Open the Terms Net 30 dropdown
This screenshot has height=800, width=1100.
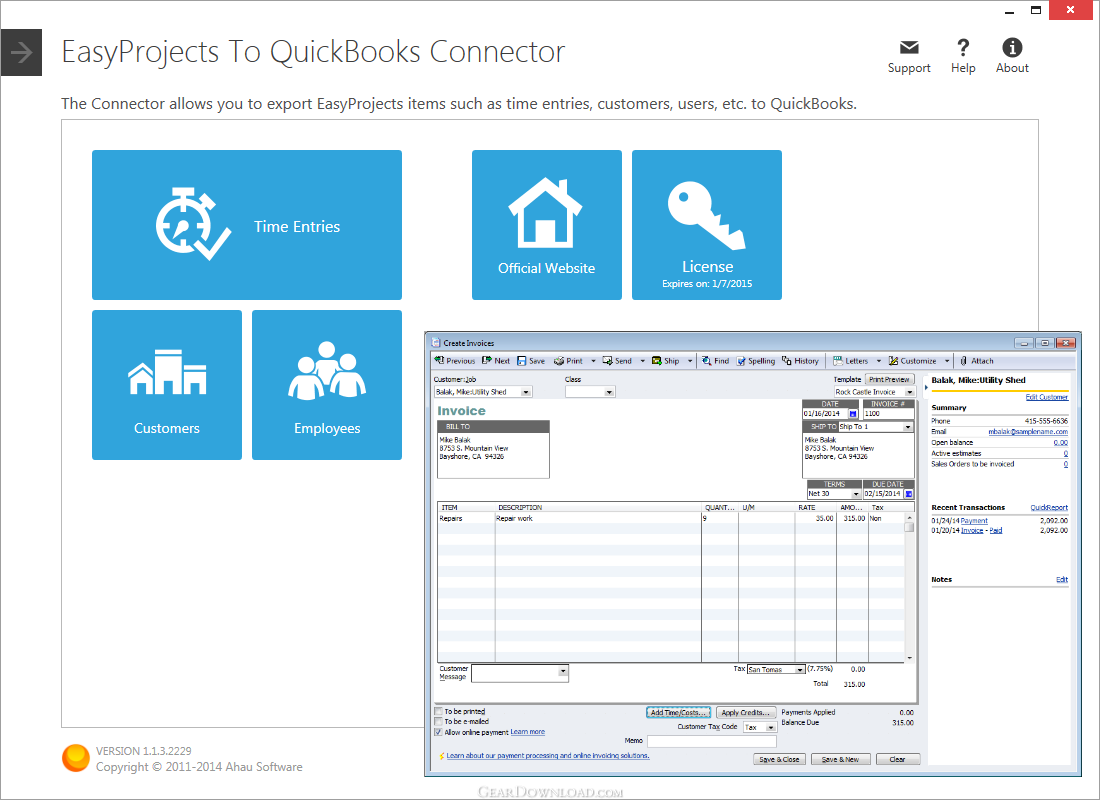[x=855, y=494]
